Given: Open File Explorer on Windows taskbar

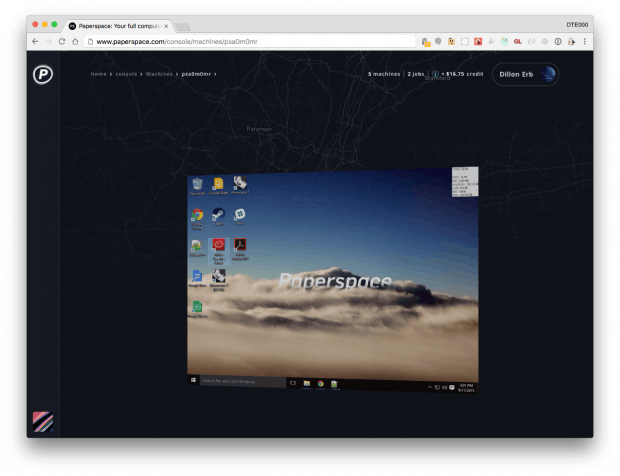Looking at the screenshot, I should (x=306, y=383).
